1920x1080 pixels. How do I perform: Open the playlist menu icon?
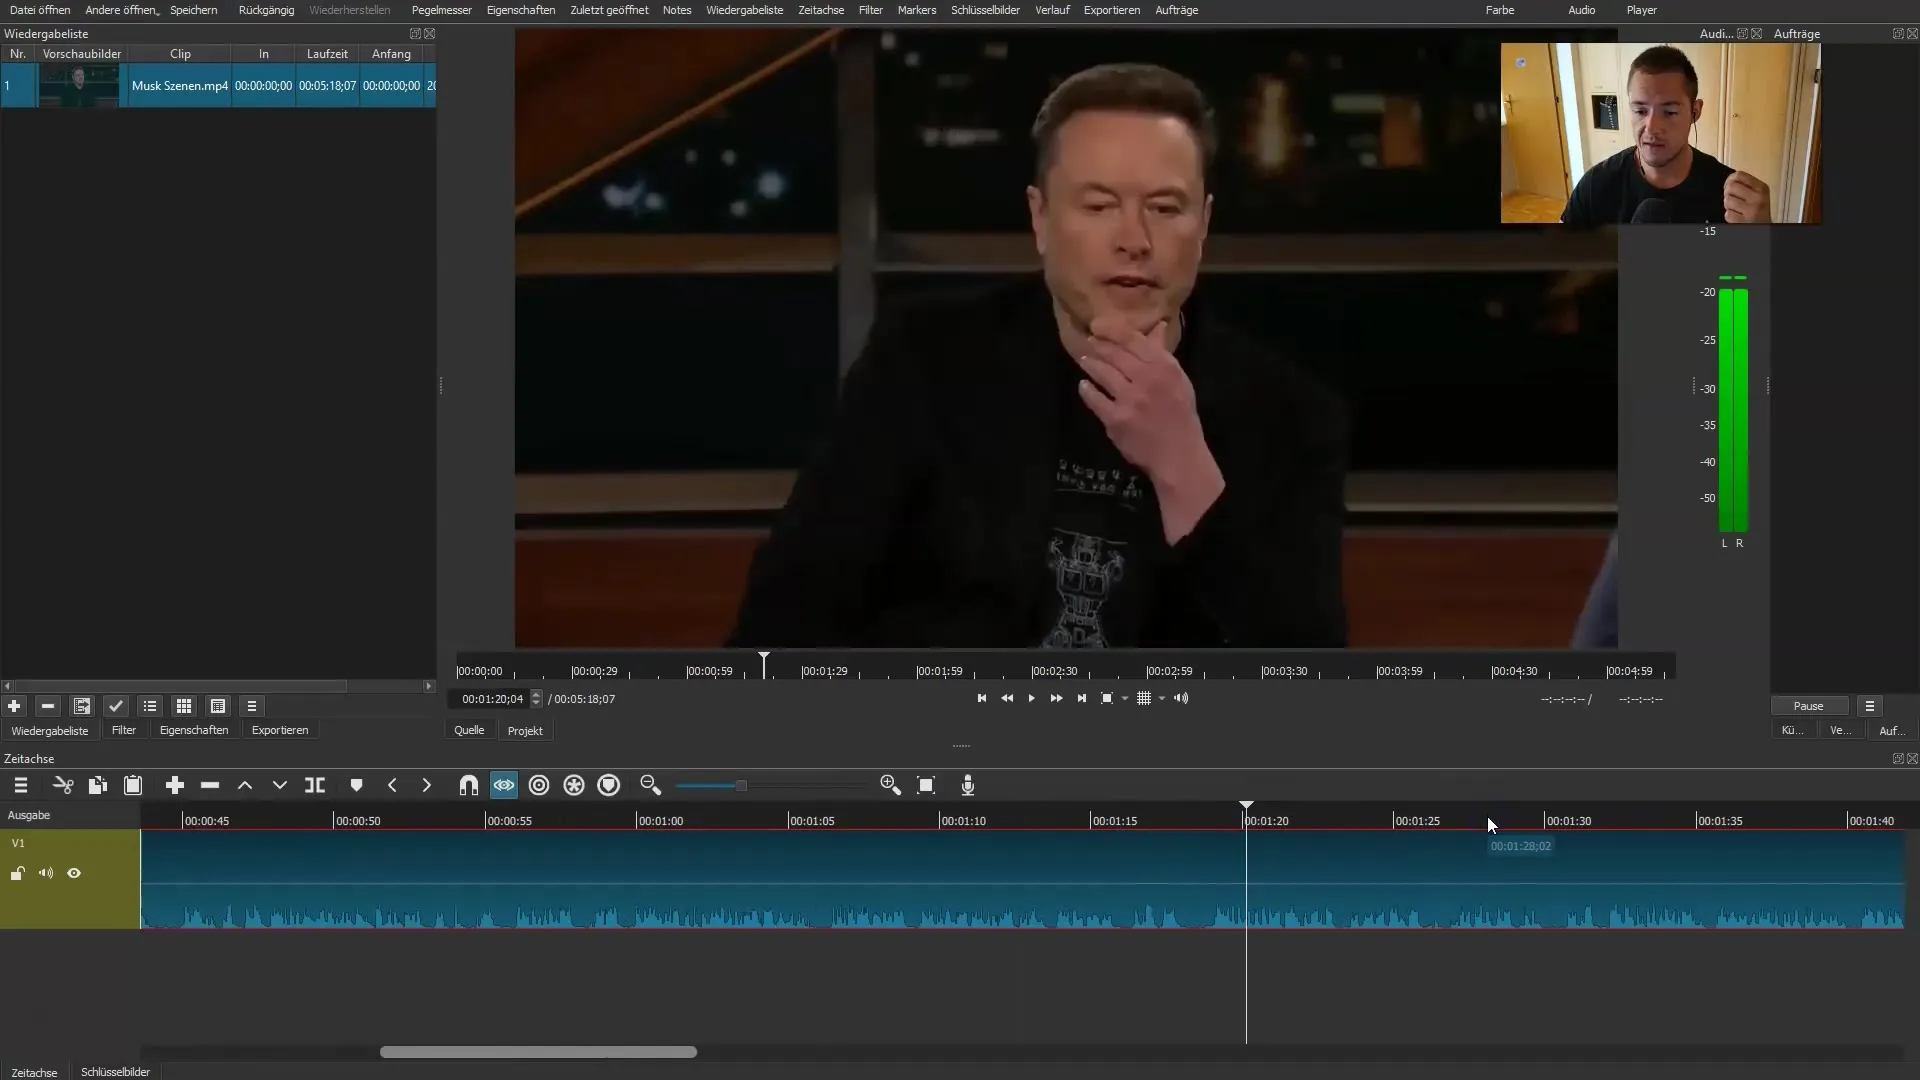pyautogui.click(x=252, y=706)
